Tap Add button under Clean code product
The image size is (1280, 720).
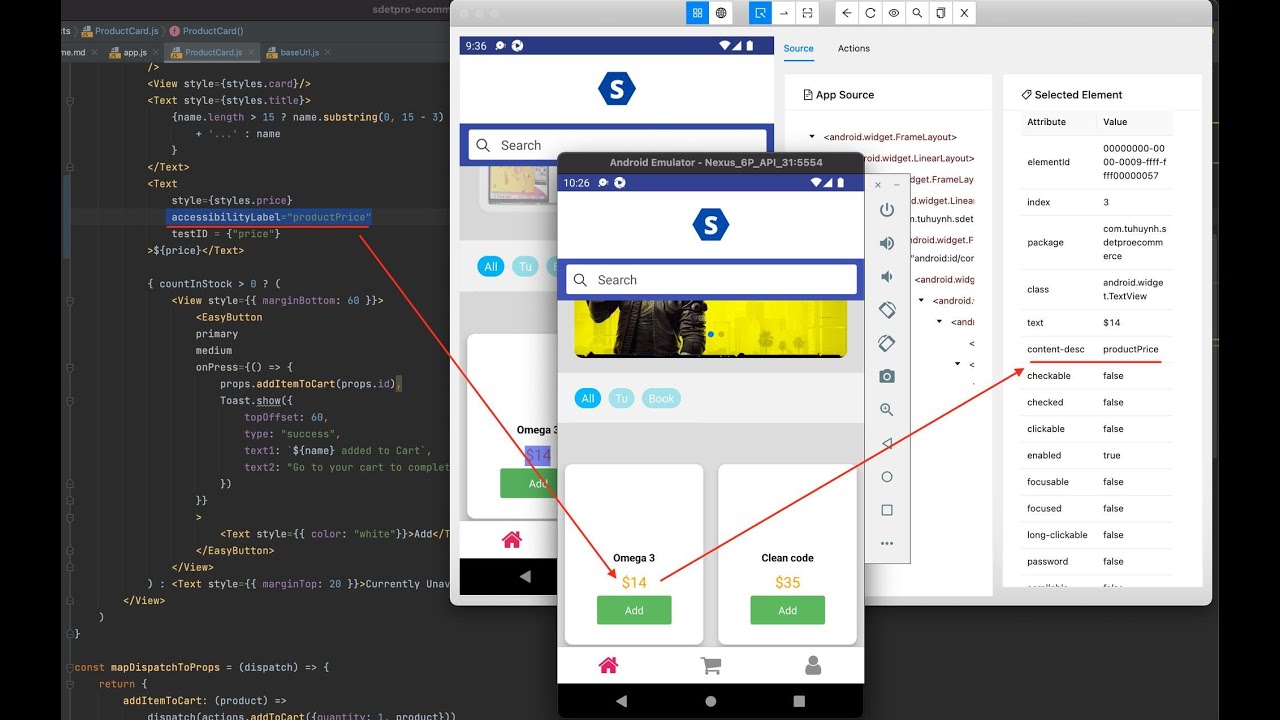[x=788, y=610]
